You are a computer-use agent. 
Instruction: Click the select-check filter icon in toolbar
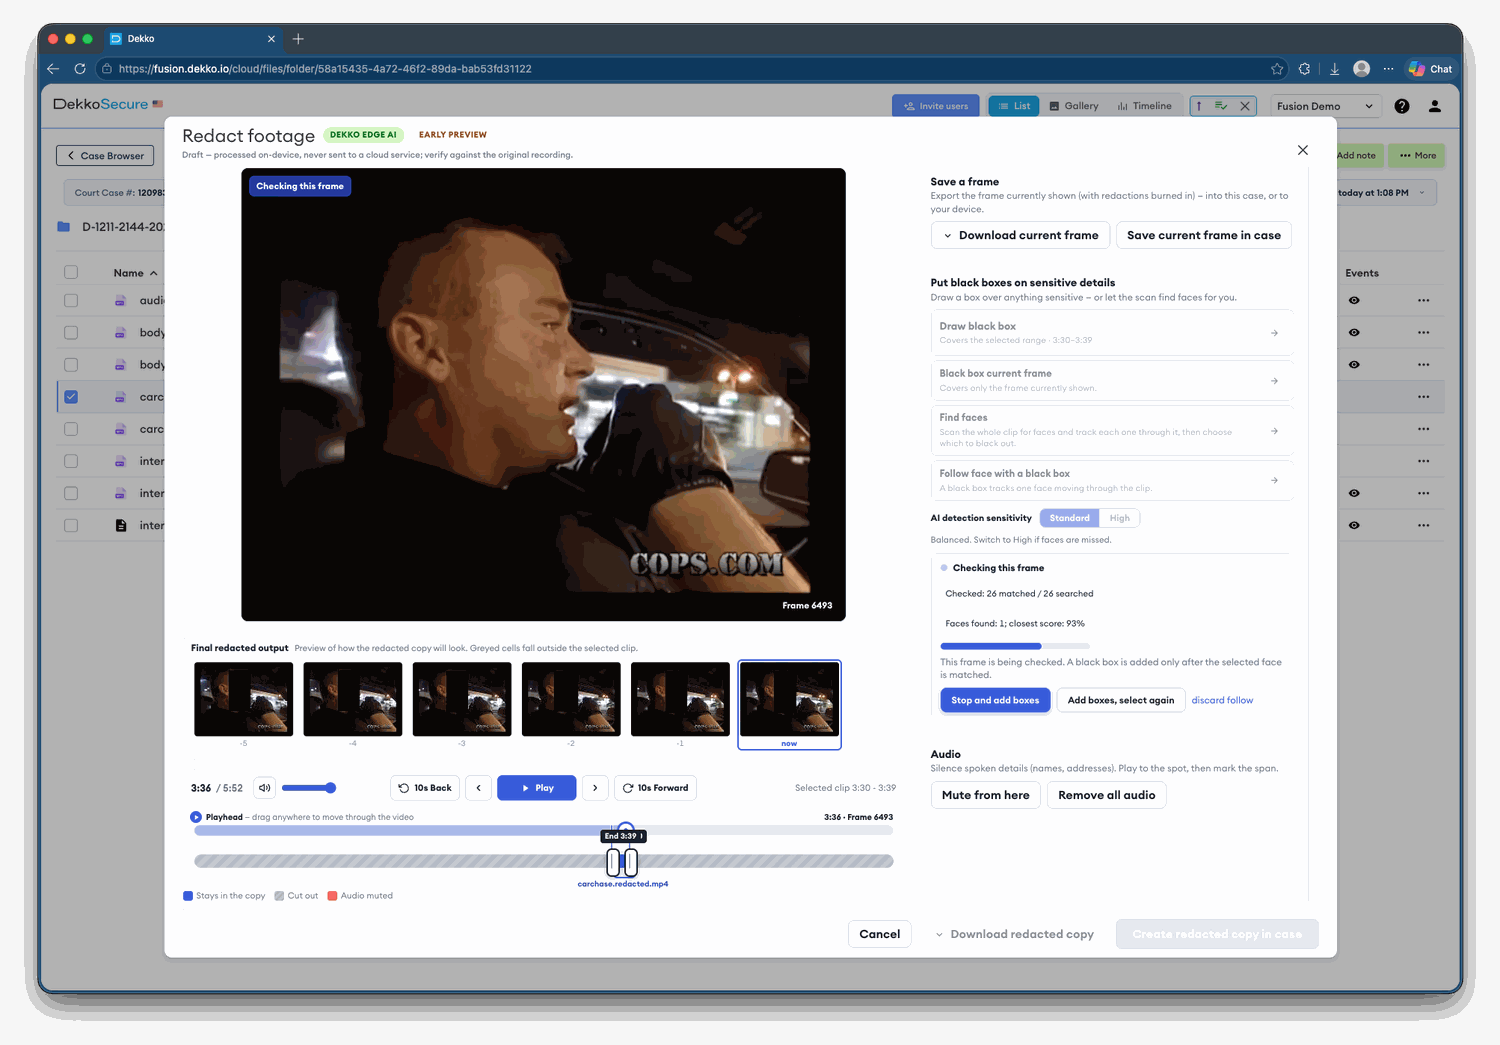[x=1221, y=106]
